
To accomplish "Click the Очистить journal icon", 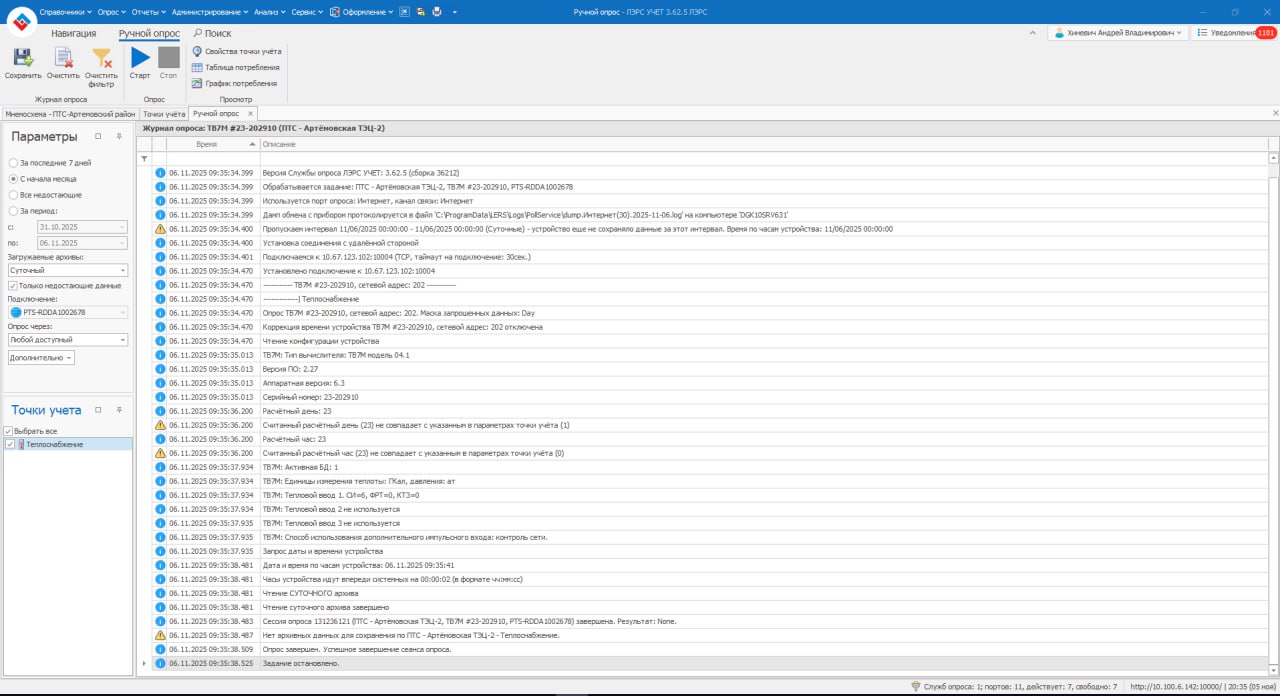I will pos(63,59).
